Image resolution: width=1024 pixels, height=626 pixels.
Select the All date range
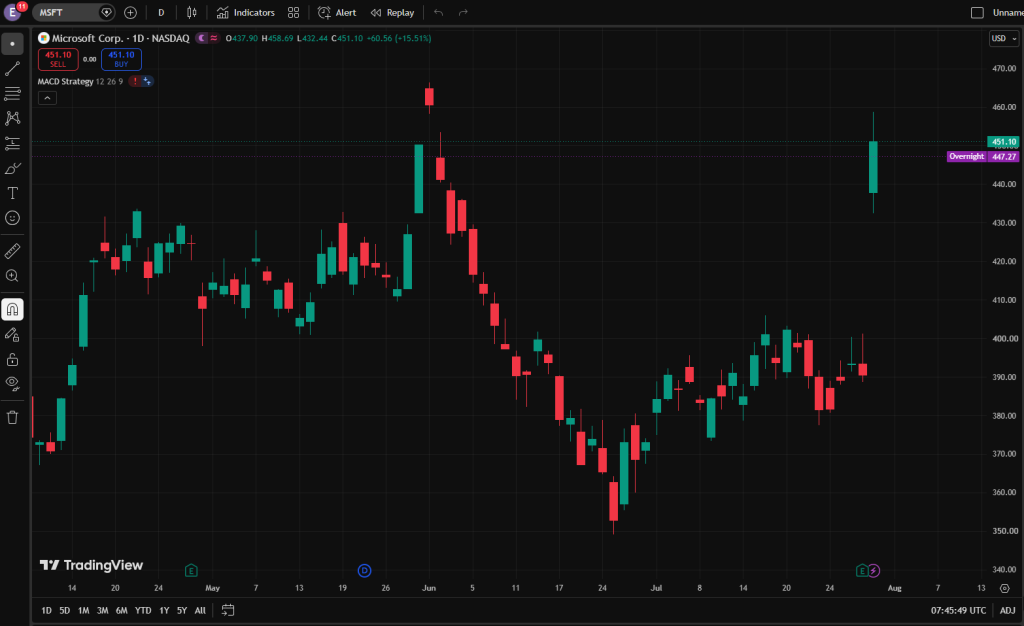click(x=200, y=610)
